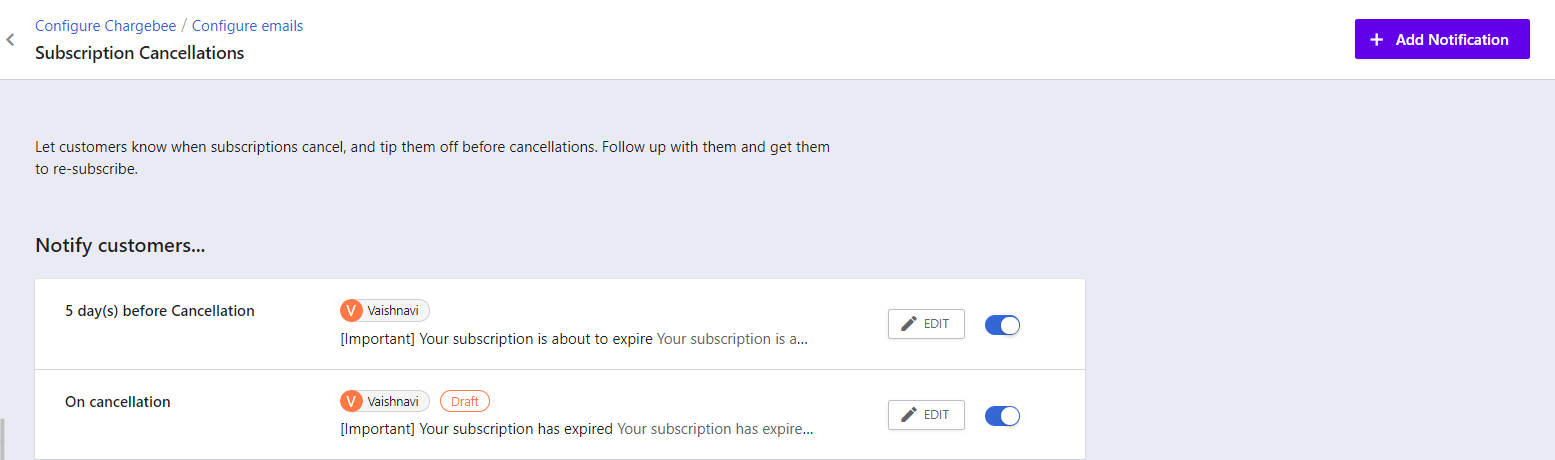Click the Vaishnavi name in the 5 day(s) row

(393, 311)
